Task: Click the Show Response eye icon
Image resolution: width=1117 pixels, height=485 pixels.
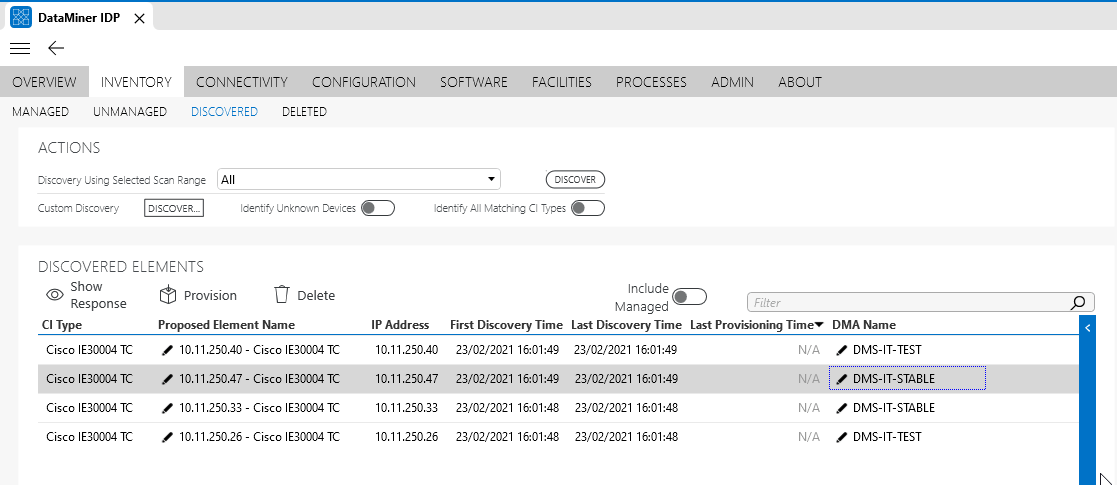Action: 55,295
